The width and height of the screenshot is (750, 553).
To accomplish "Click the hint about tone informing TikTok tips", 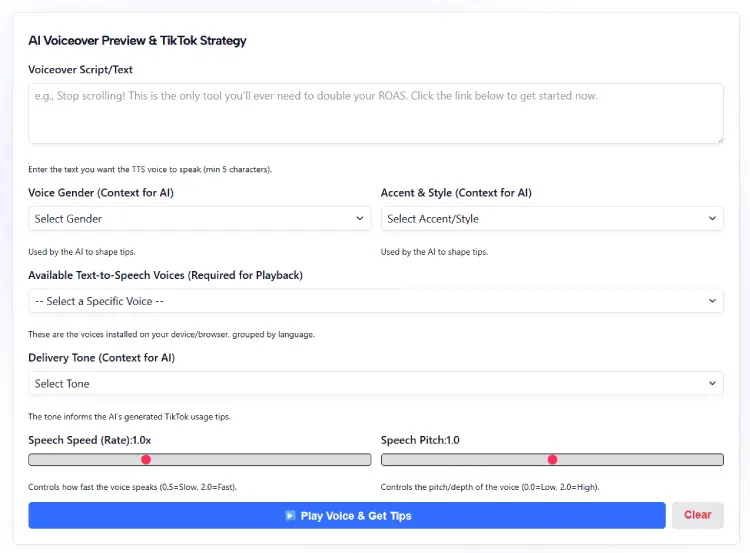I will point(129,417).
